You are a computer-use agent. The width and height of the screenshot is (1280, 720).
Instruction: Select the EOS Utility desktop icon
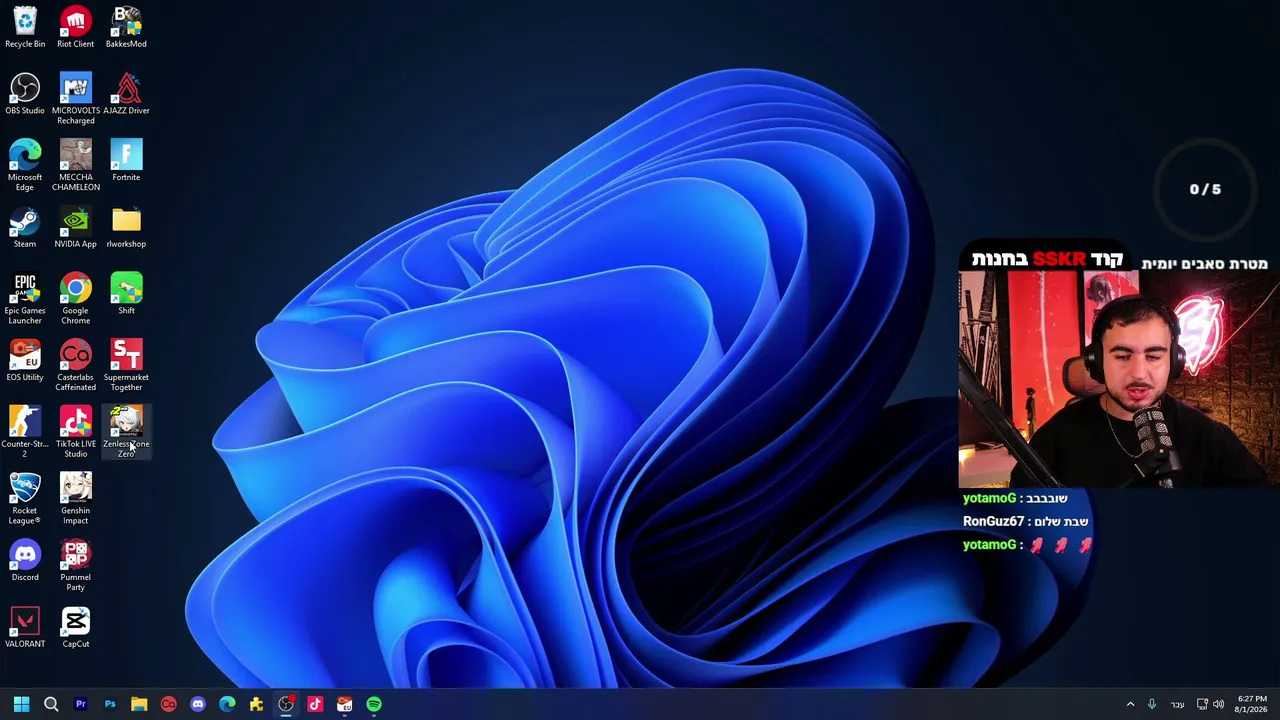[x=25, y=361]
